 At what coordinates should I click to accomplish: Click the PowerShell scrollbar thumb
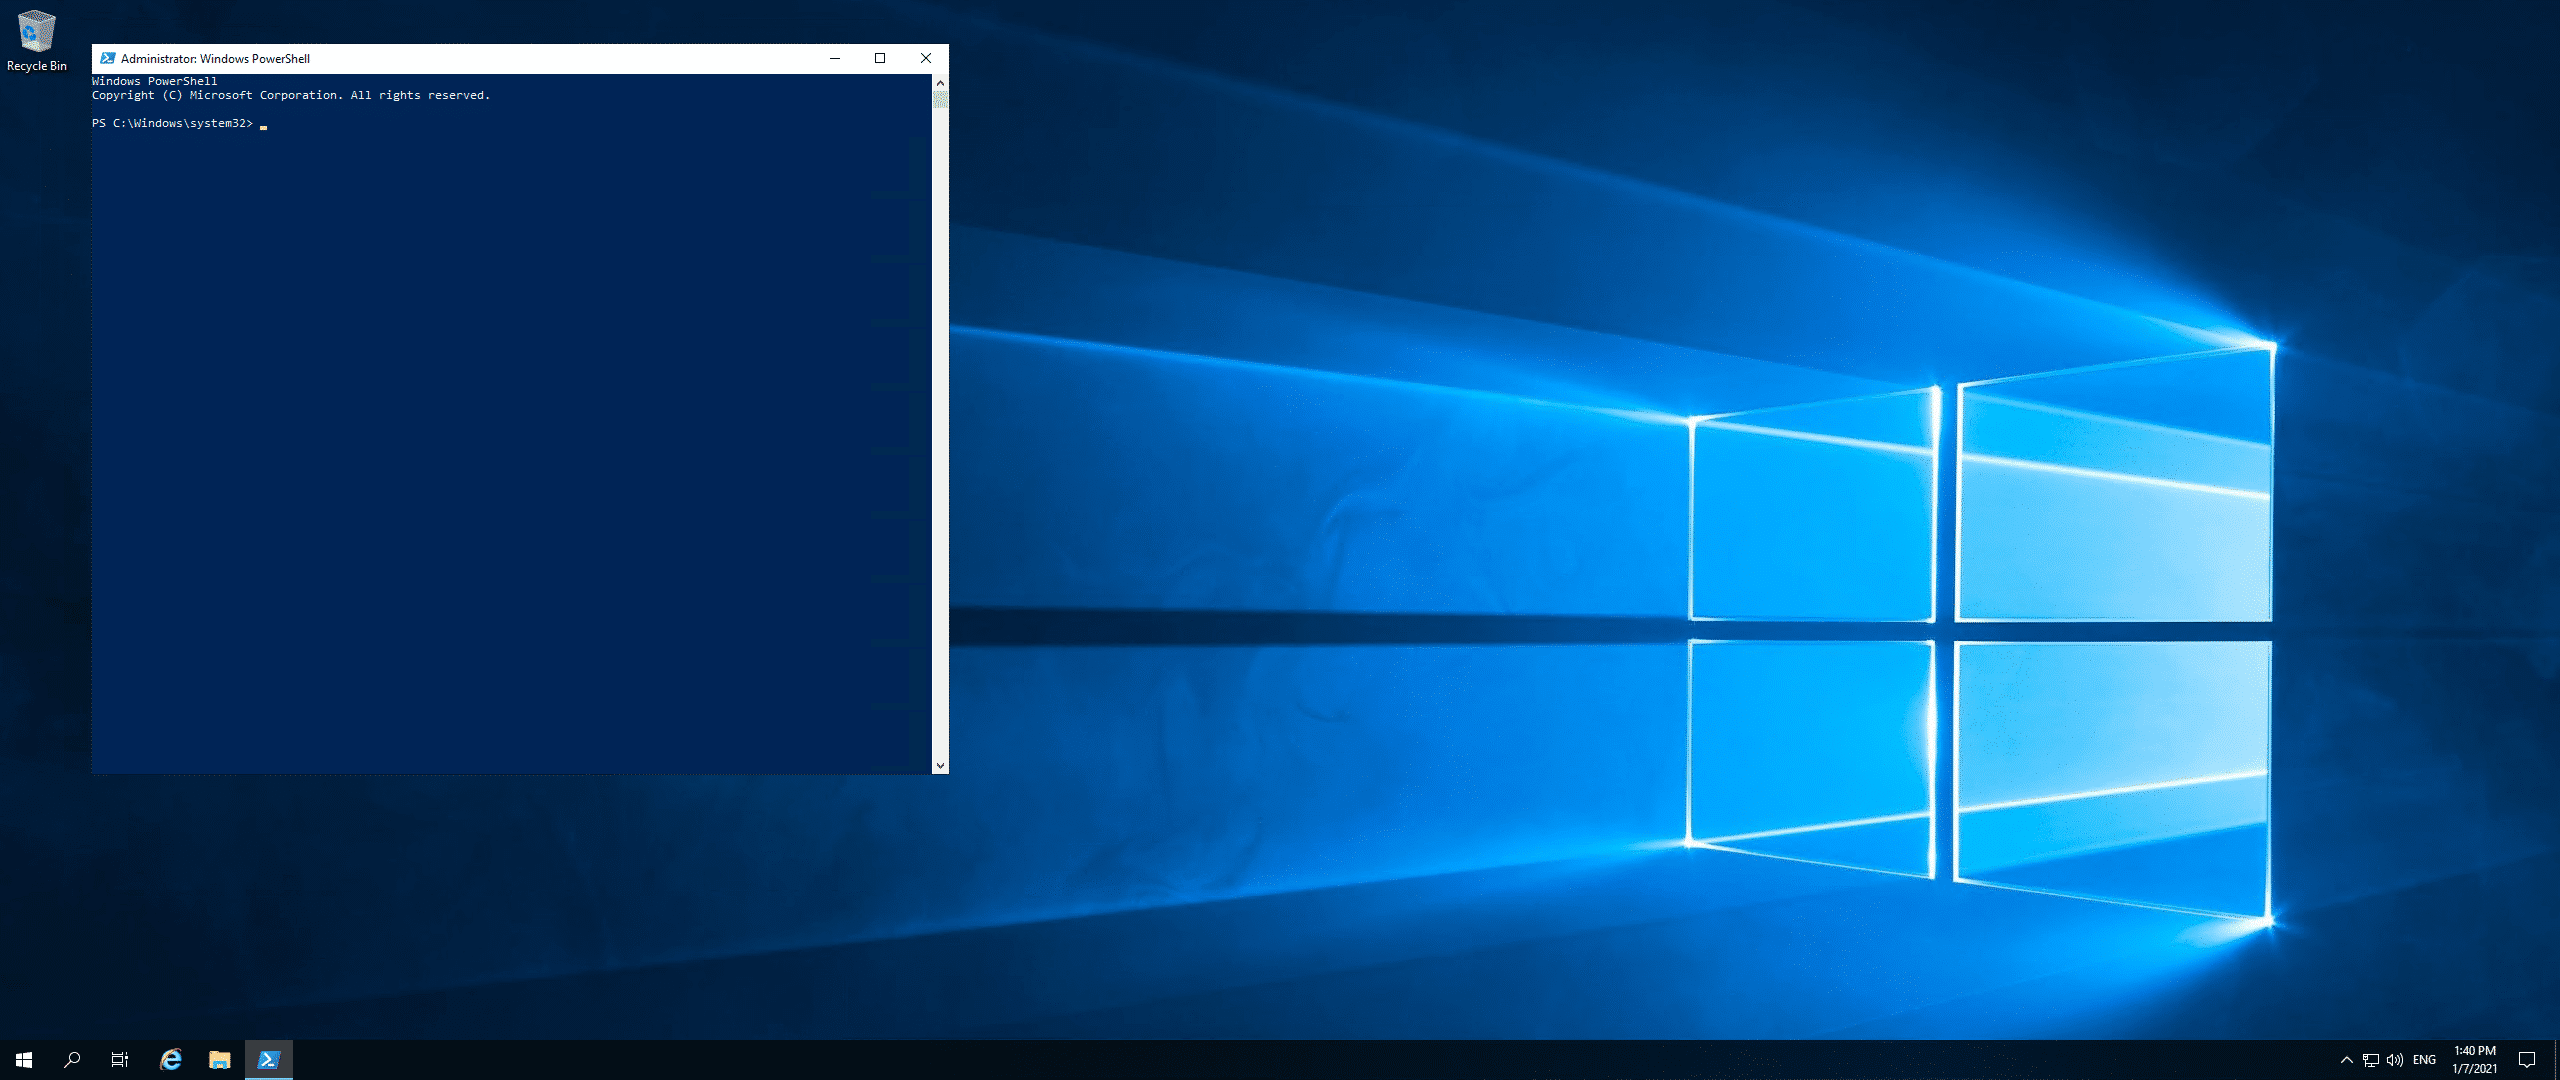pyautogui.click(x=940, y=99)
